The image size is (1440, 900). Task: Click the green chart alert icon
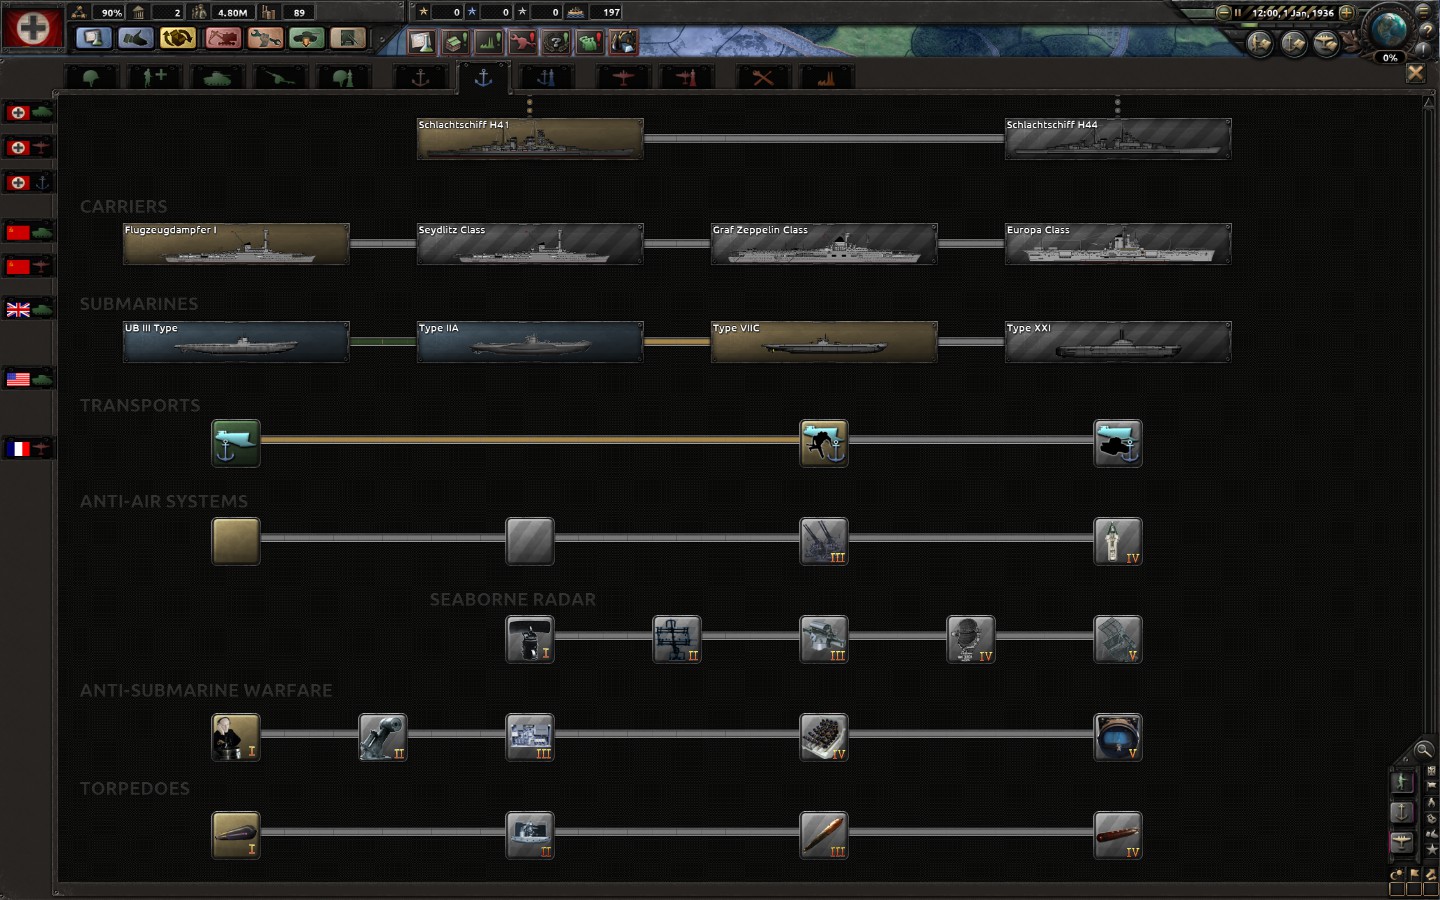coord(489,41)
